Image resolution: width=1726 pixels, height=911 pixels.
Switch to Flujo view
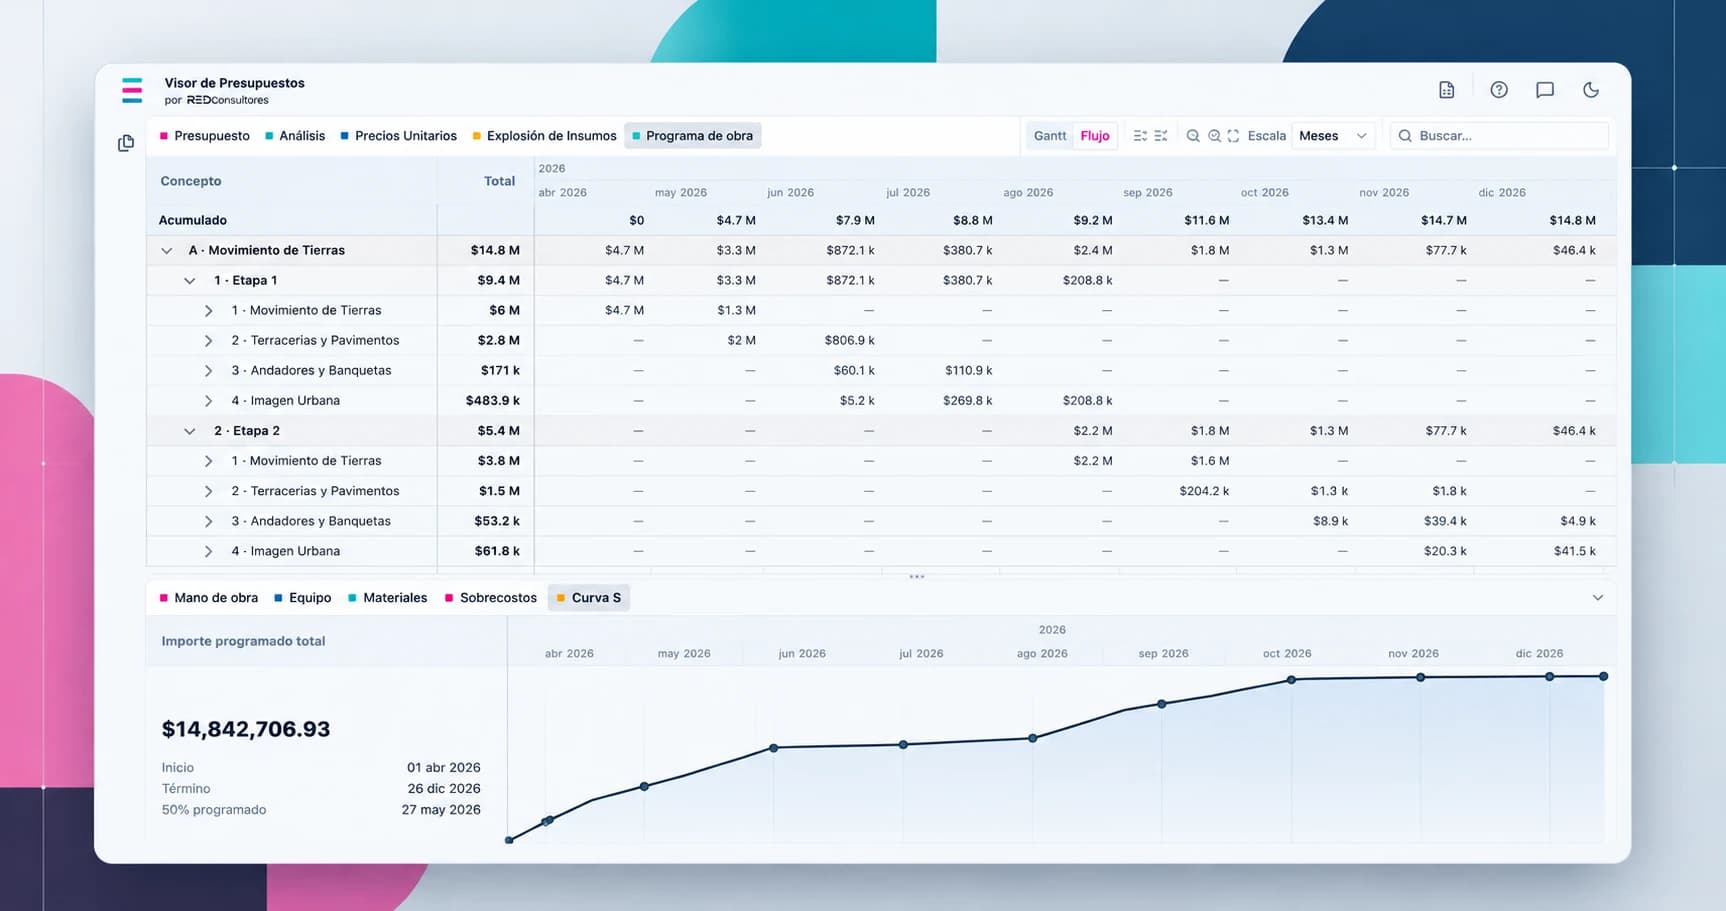(x=1095, y=136)
